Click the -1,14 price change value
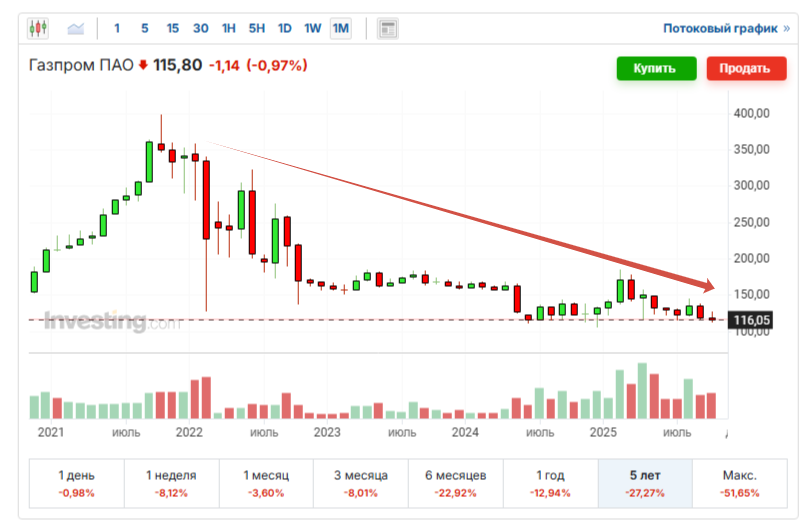This screenshot has height=524, width=808. click(x=224, y=65)
